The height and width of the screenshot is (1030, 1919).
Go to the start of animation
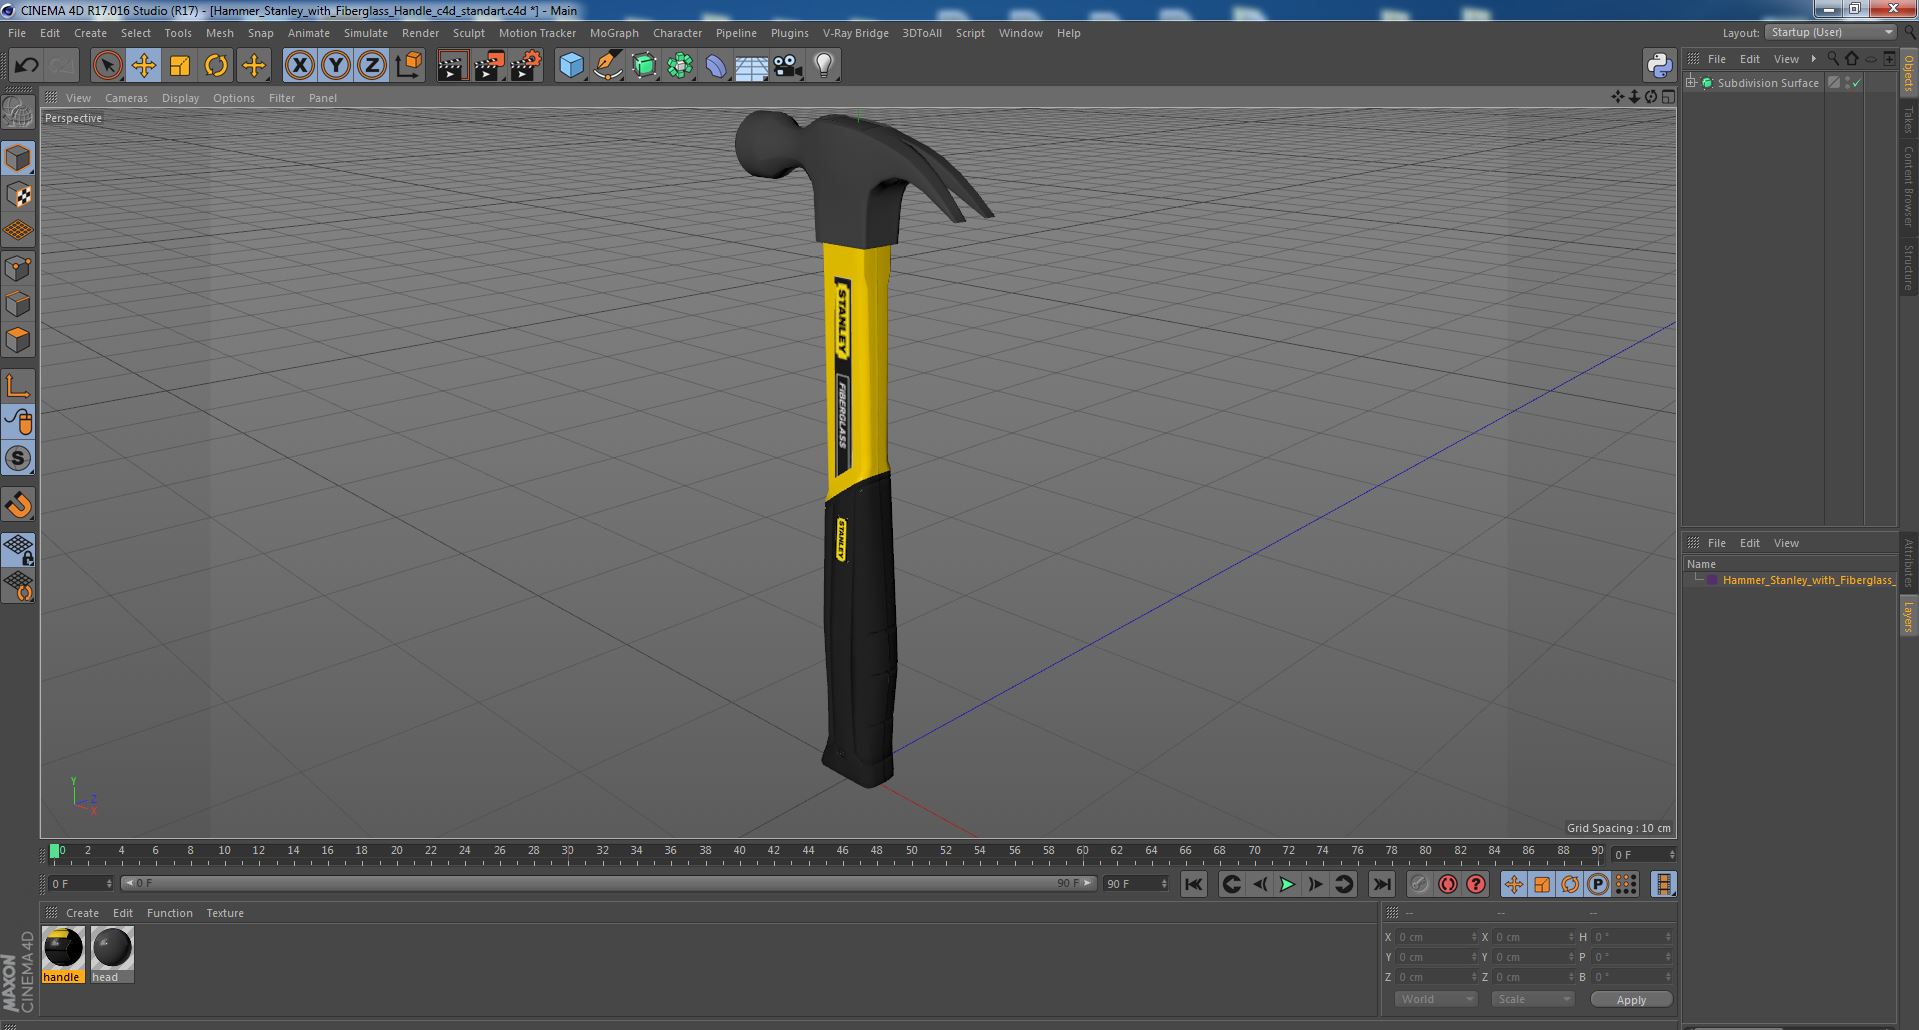[x=1193, y=884]
